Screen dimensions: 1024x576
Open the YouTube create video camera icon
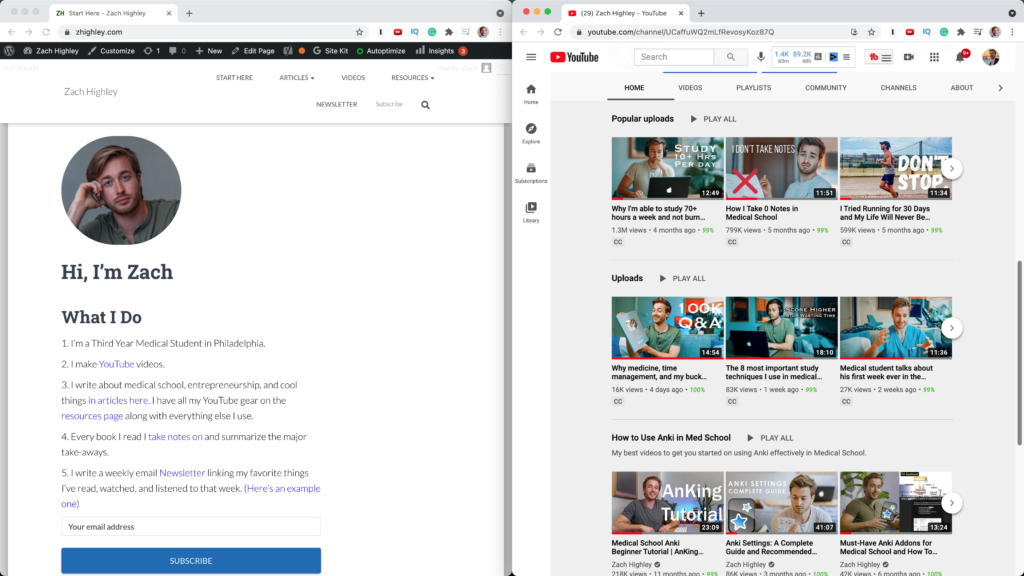[908, 57]
